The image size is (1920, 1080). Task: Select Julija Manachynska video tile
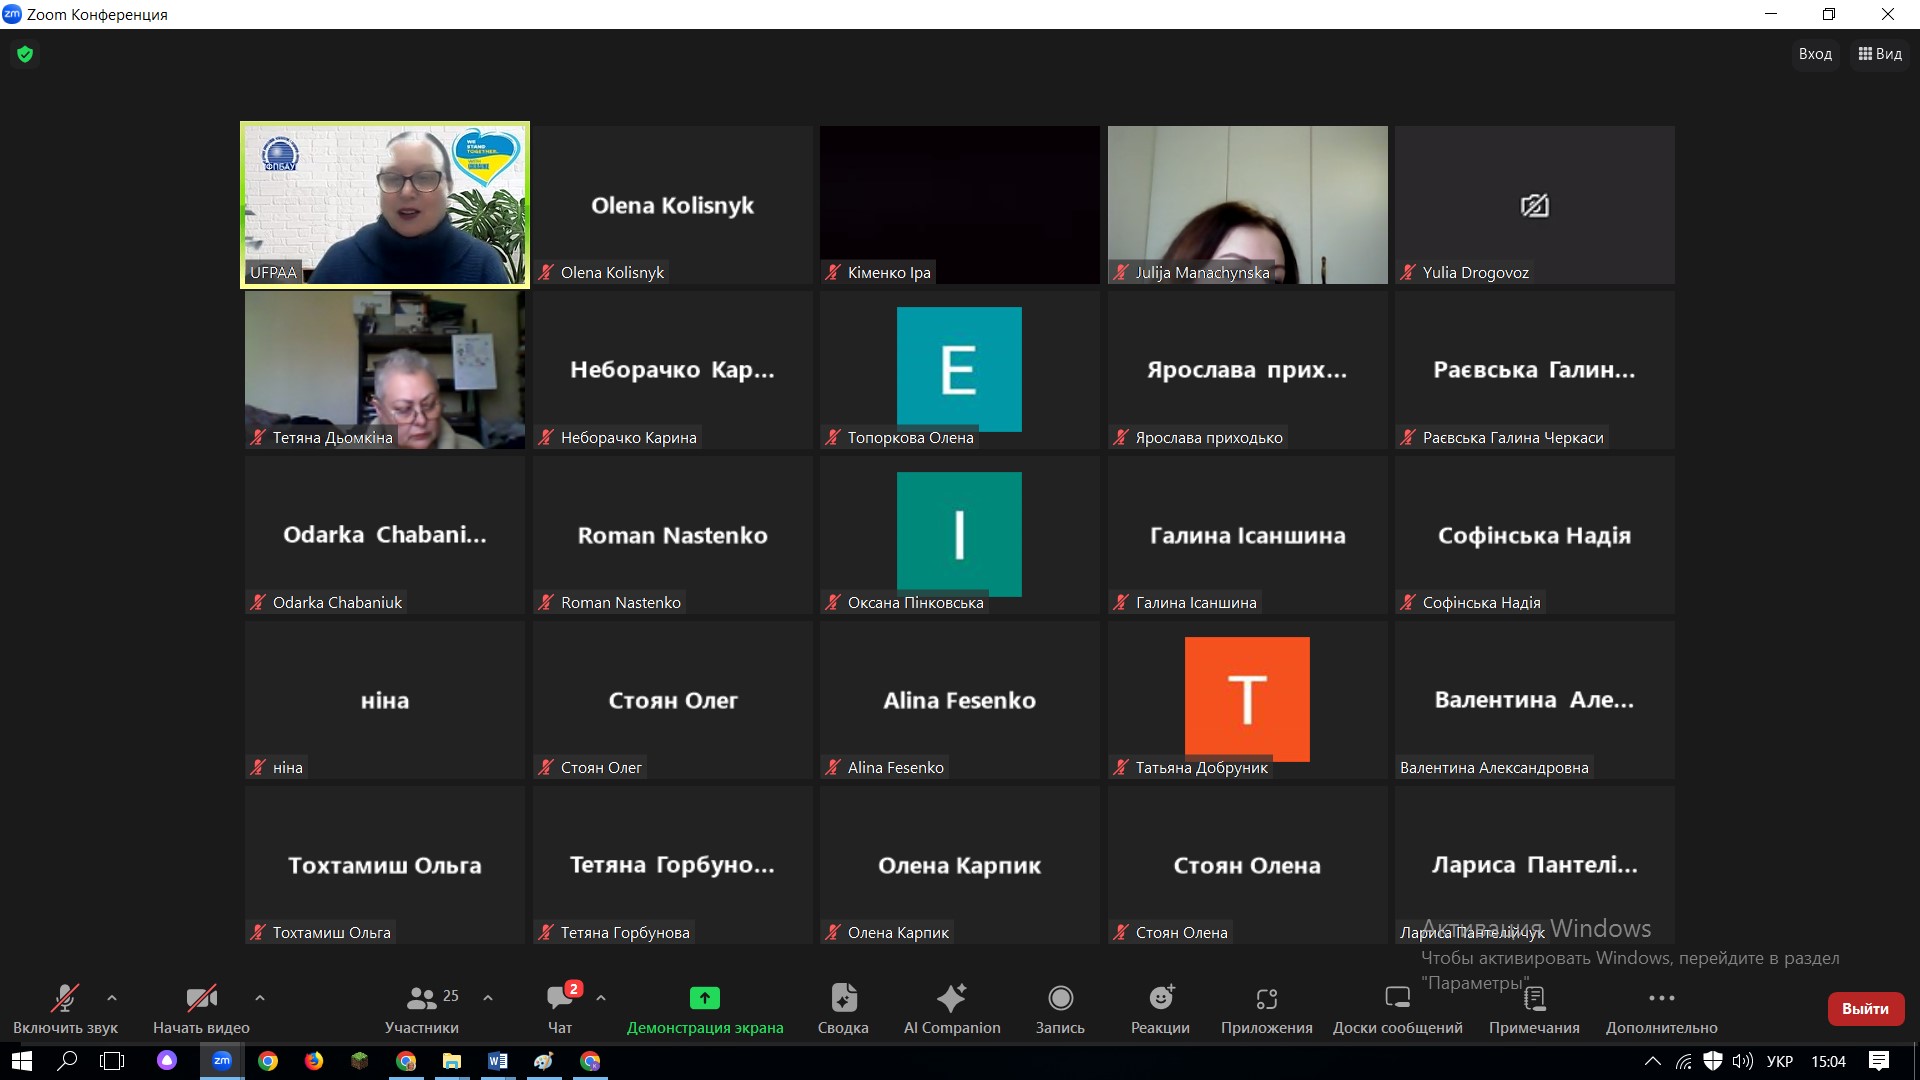pos(1247,205)
